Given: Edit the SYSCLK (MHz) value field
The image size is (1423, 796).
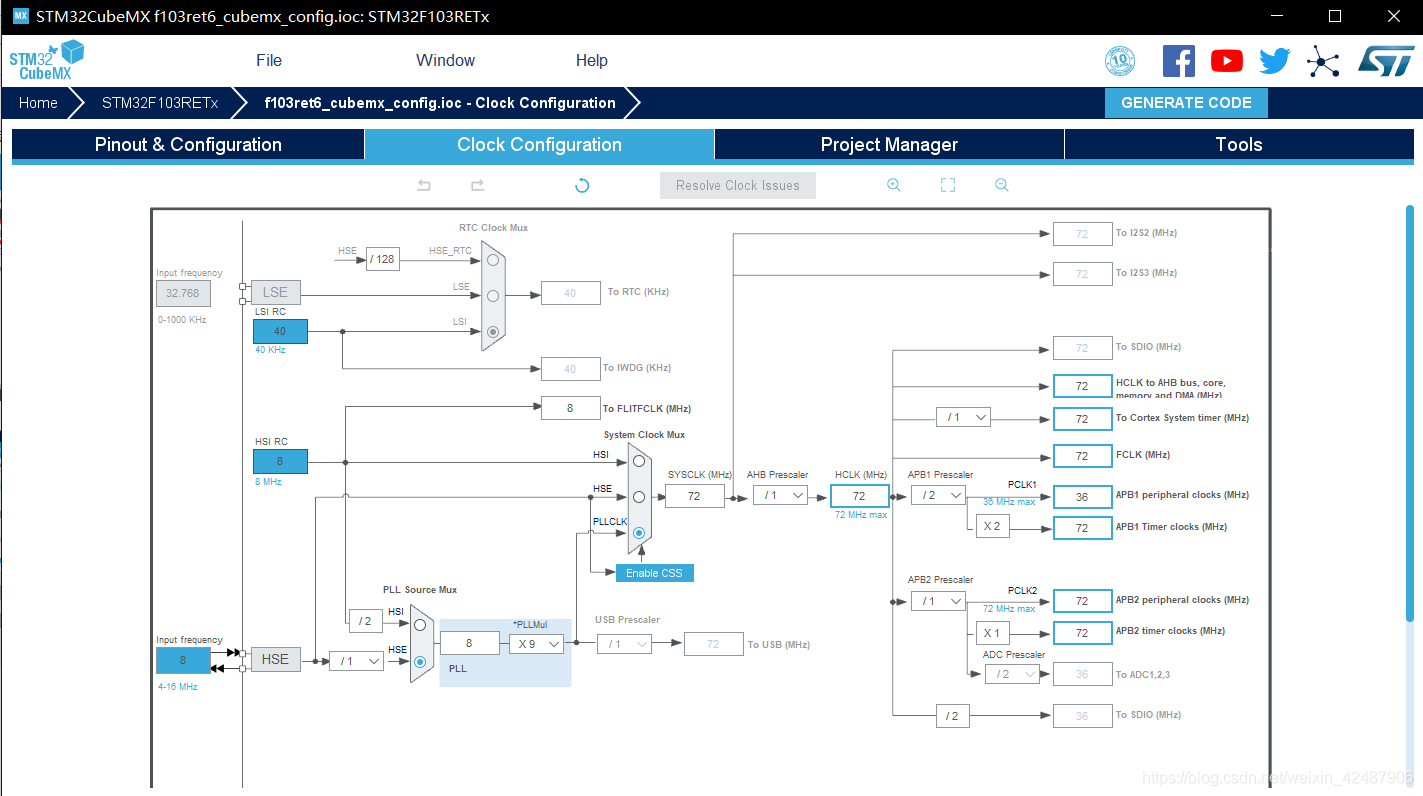Looking at the screenshot, I should click(694, 495).
